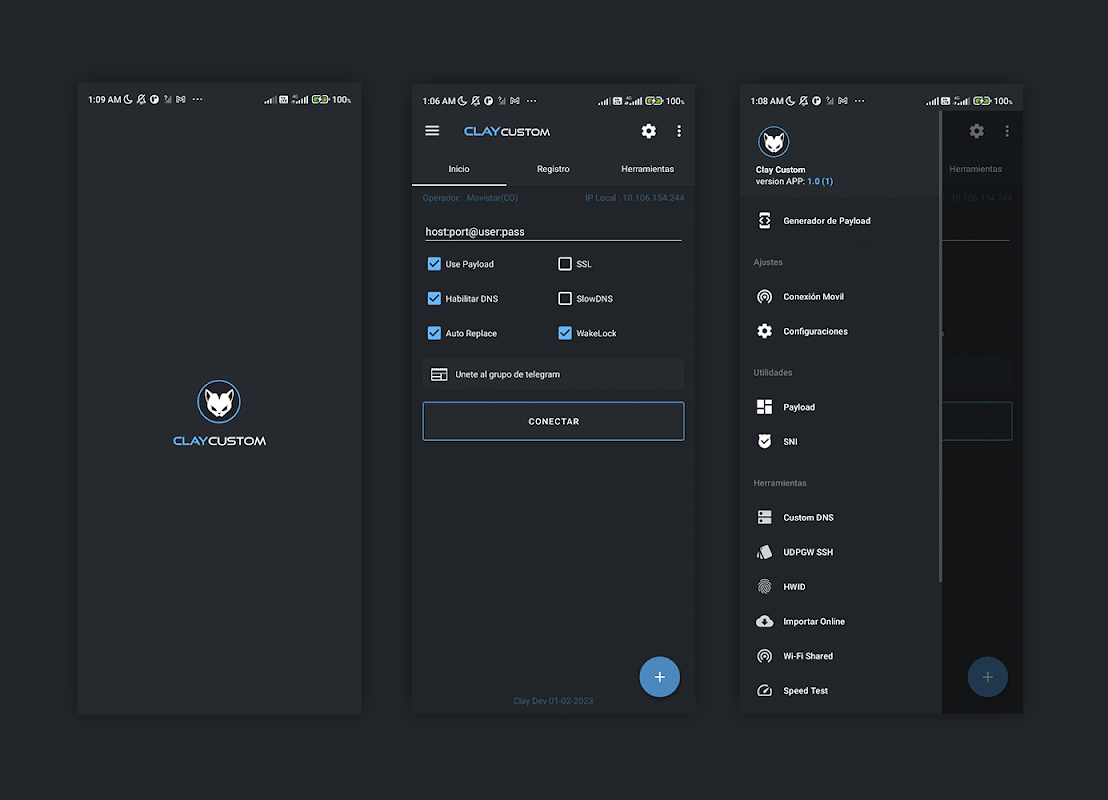Click the Operador: Movistar(CO) text
Image resolution: width=1108 pixels, height=800 pixels.
coord(470,198)
